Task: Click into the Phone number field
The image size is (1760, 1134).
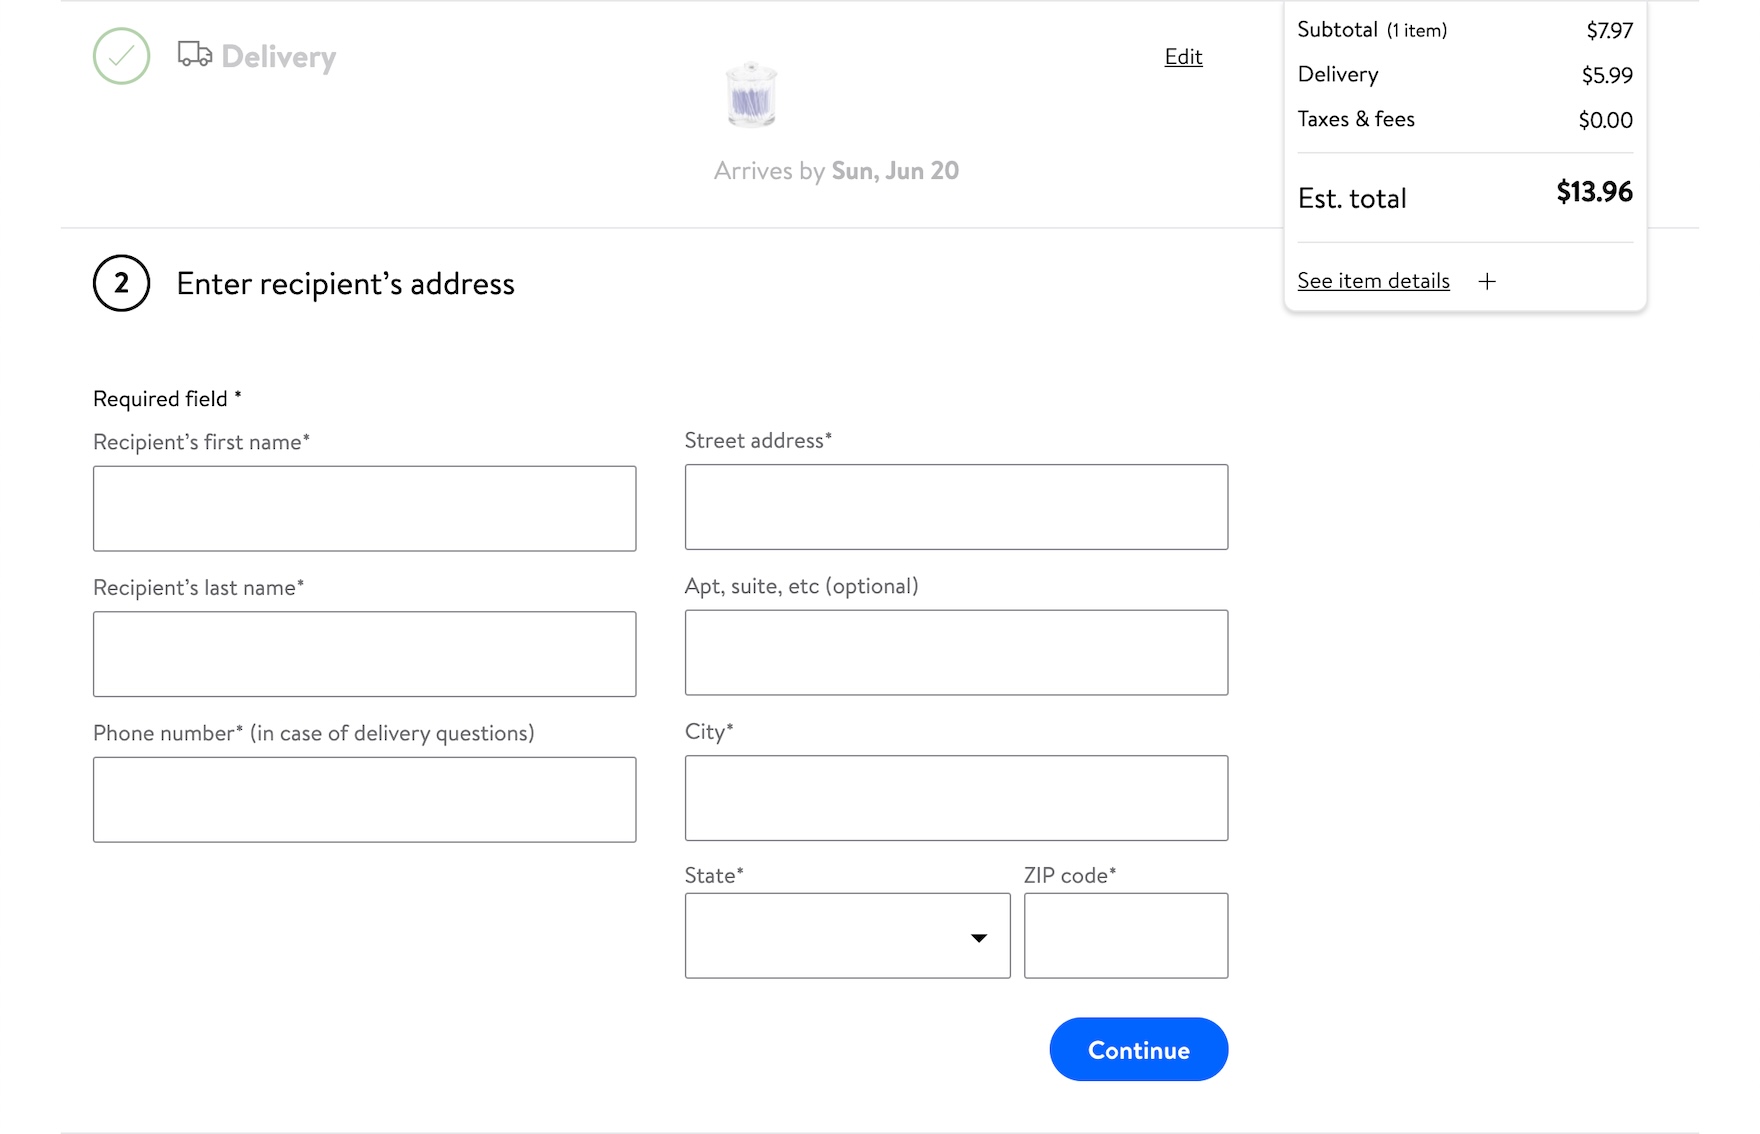Action: [x=364, y=800]
